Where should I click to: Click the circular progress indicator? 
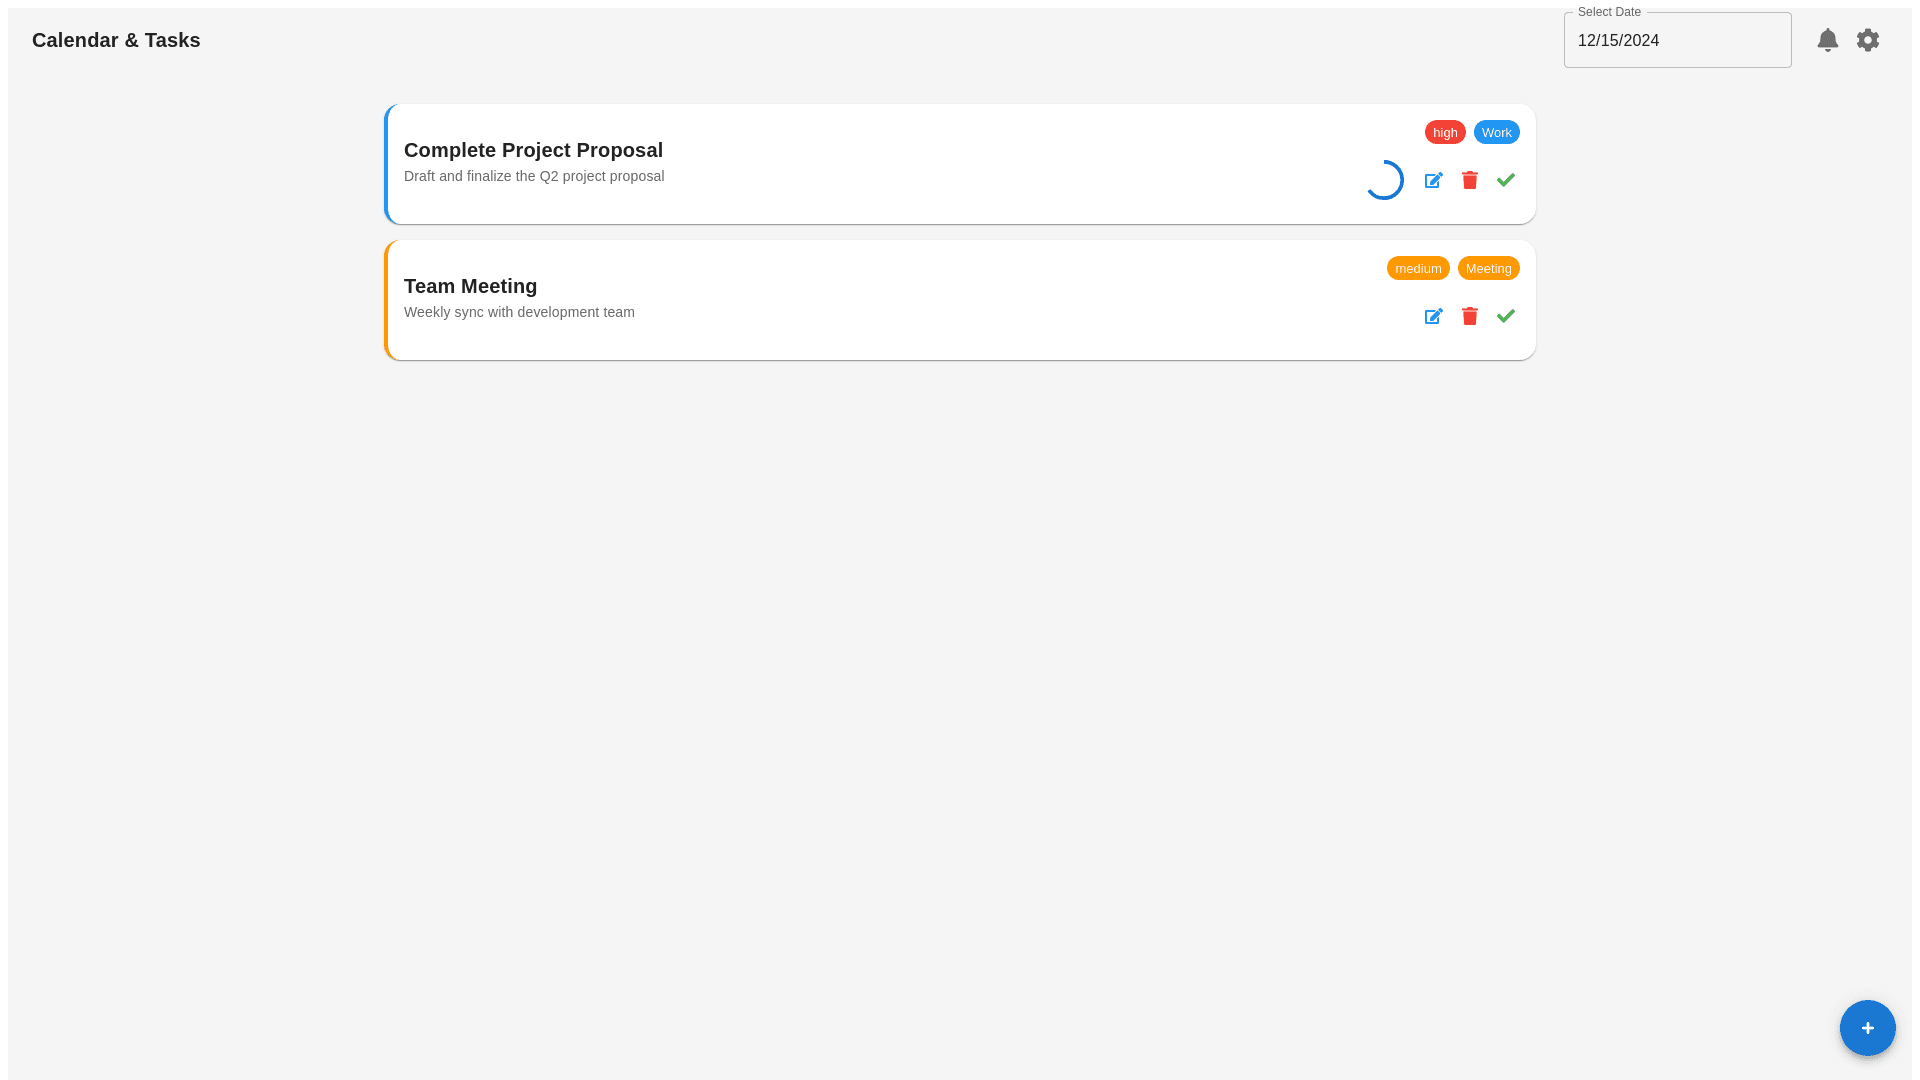click(1384, 180)
